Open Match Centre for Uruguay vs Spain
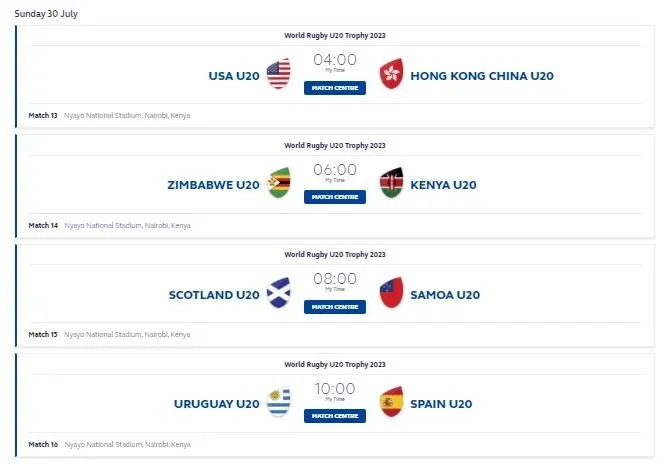Image resolution: width=661 pixels, height=464 pixels. coord(335,416)
